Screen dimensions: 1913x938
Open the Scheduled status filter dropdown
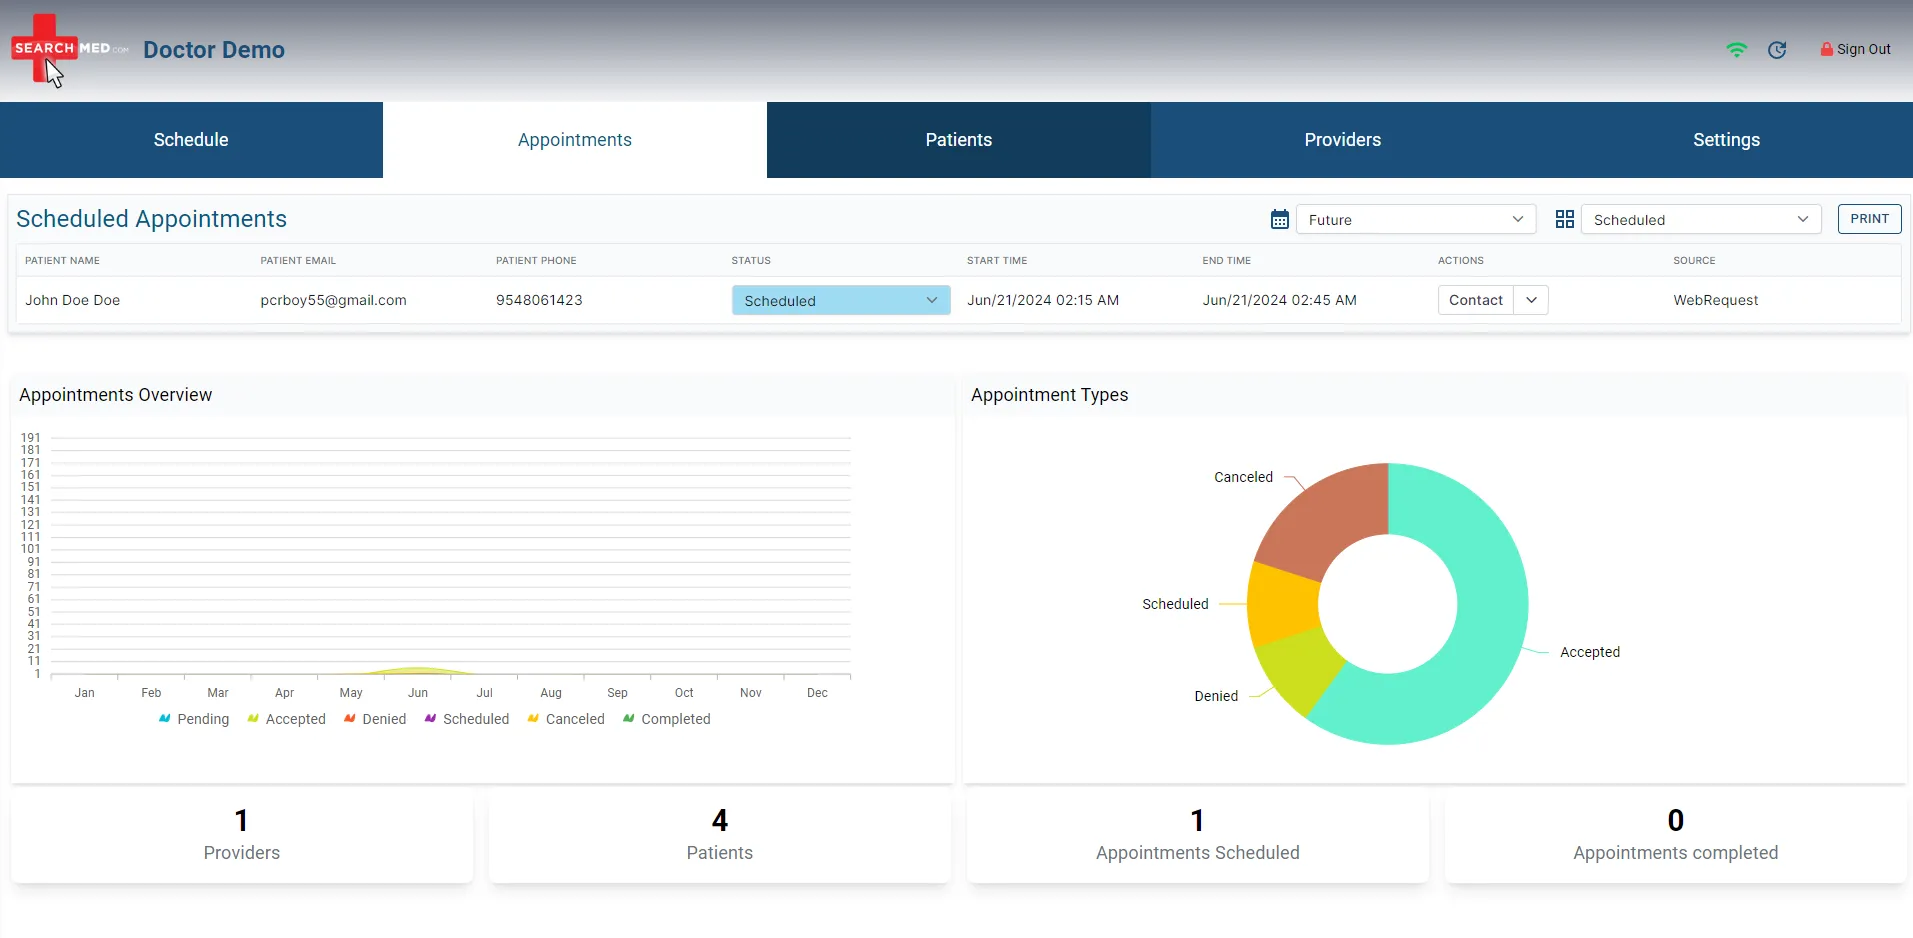coord(1701,219)
